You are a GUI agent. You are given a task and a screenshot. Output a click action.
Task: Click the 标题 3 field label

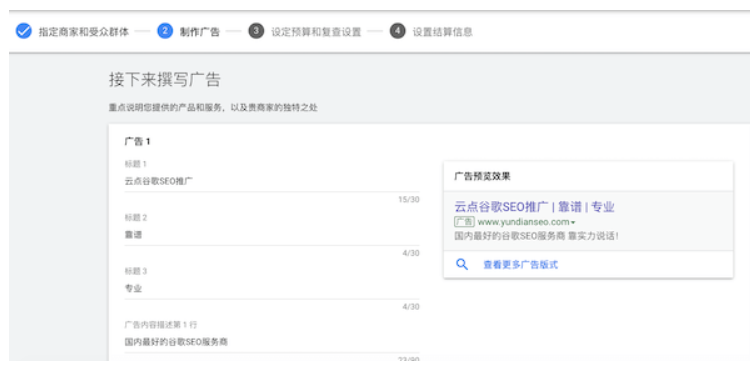coord(136,271)
